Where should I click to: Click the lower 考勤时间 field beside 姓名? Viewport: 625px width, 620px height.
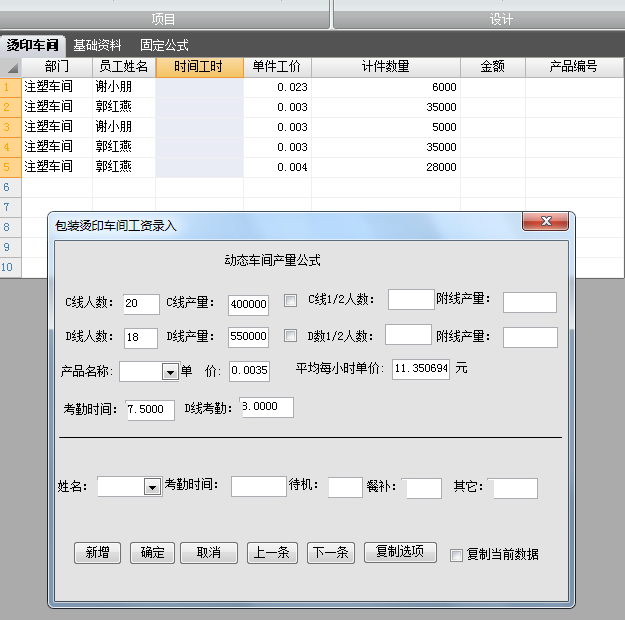pyautogui.click(x=259, y=486)
